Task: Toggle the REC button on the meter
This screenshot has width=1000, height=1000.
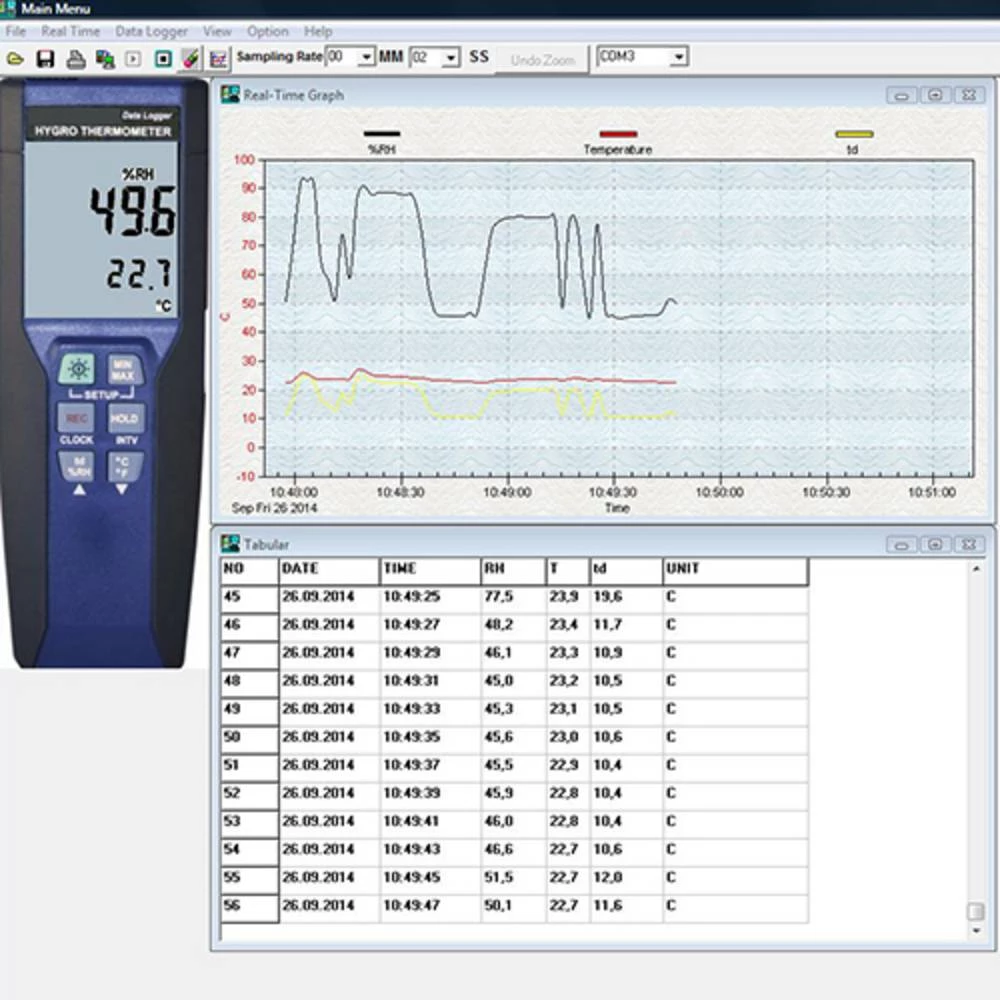Action: [76, 419]
